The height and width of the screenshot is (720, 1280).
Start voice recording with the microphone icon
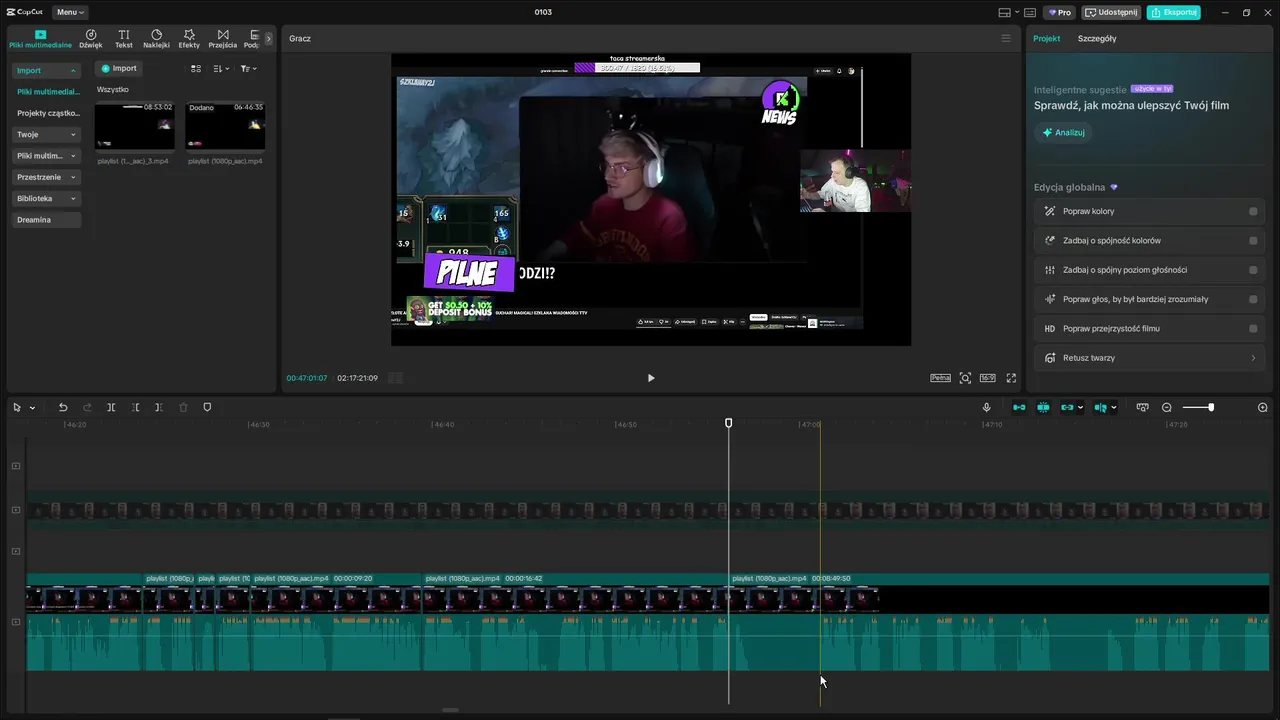(x=987, y=407)
